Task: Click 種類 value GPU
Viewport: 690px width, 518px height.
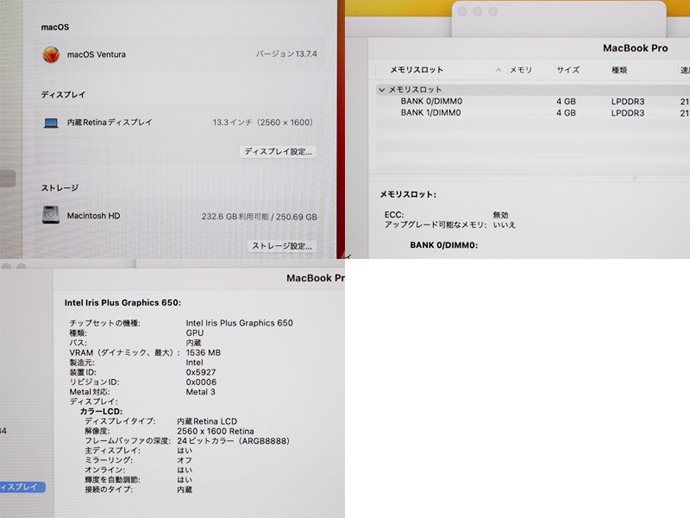Action: (x=195, y=333)
